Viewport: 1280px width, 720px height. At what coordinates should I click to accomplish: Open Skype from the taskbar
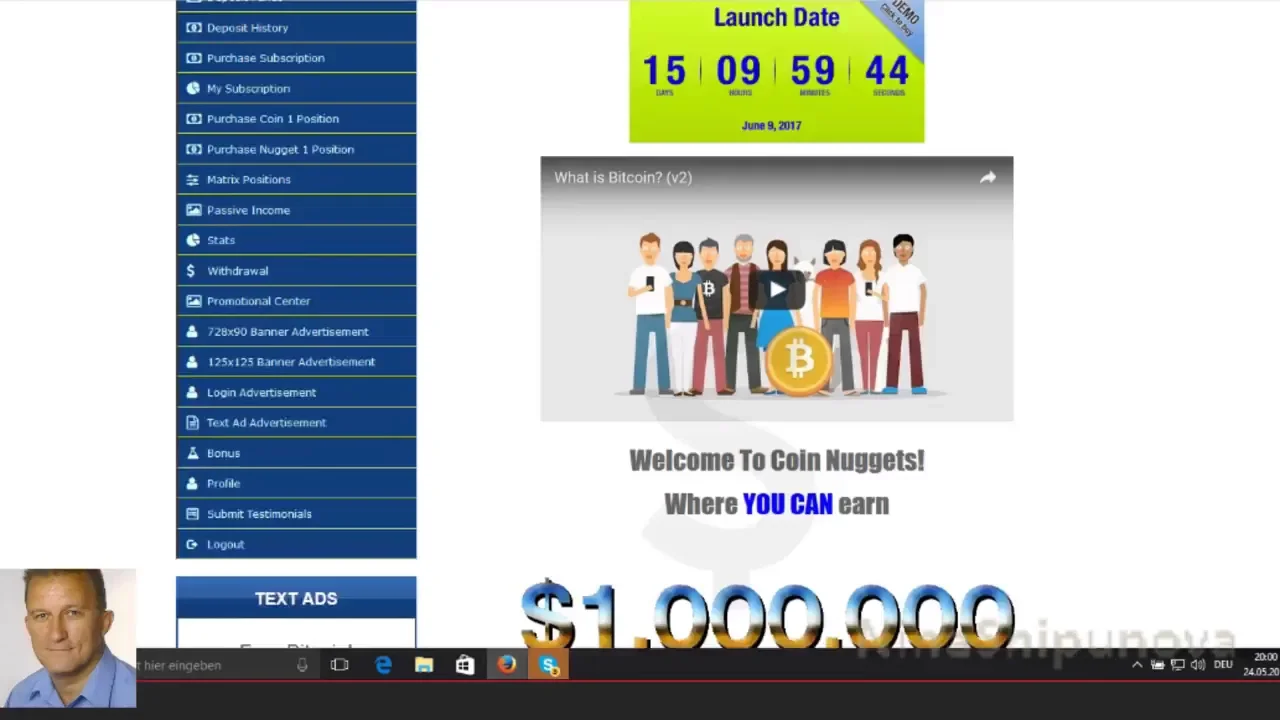[x=549, y=665]
